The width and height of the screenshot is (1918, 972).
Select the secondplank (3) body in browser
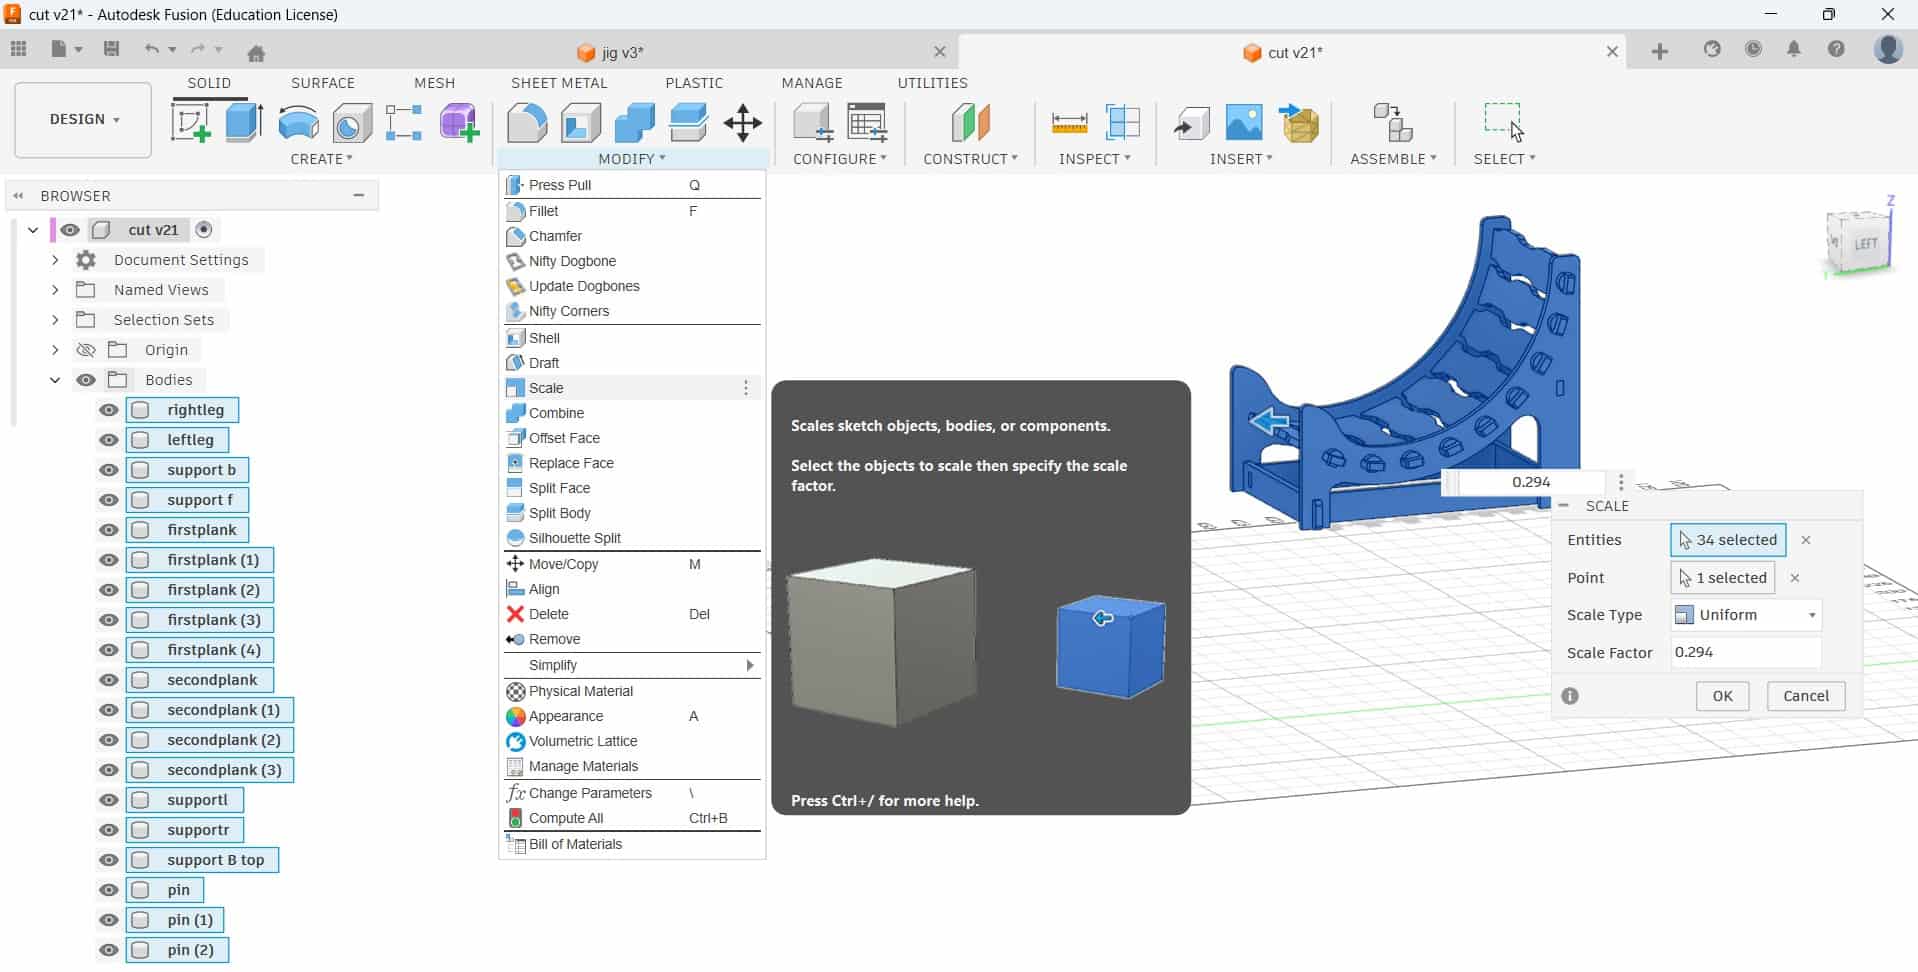210,770
